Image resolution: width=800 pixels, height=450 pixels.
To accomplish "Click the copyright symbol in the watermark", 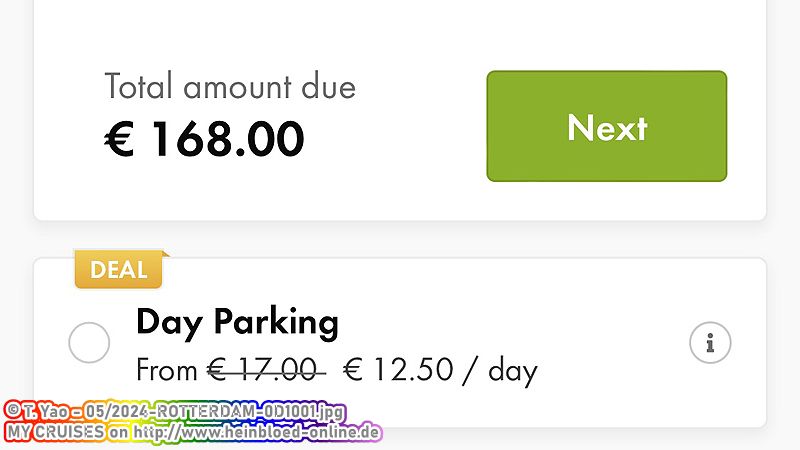I will (13, 410).
